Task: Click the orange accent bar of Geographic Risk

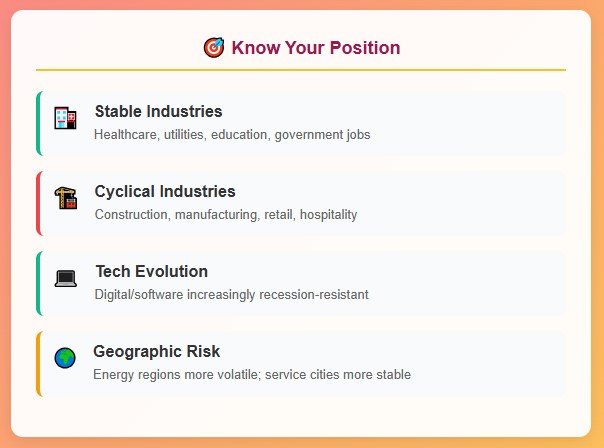Action: [x=38, y=363]
